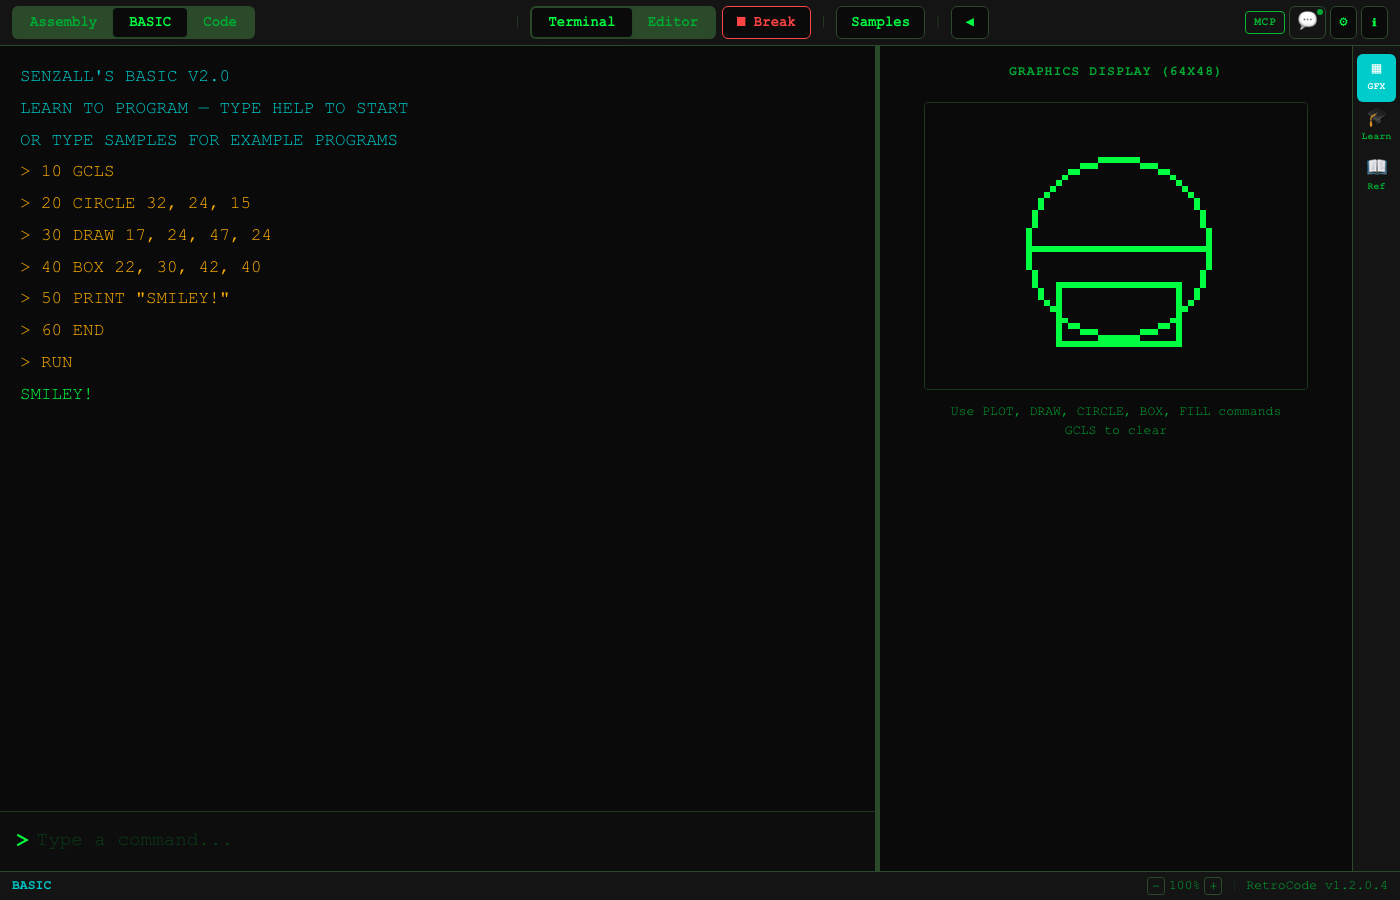The image size is (1400, 900).
Task: Click the RetroCode v1.2.0.4 version label
Action: click(x=1317, y=886)
